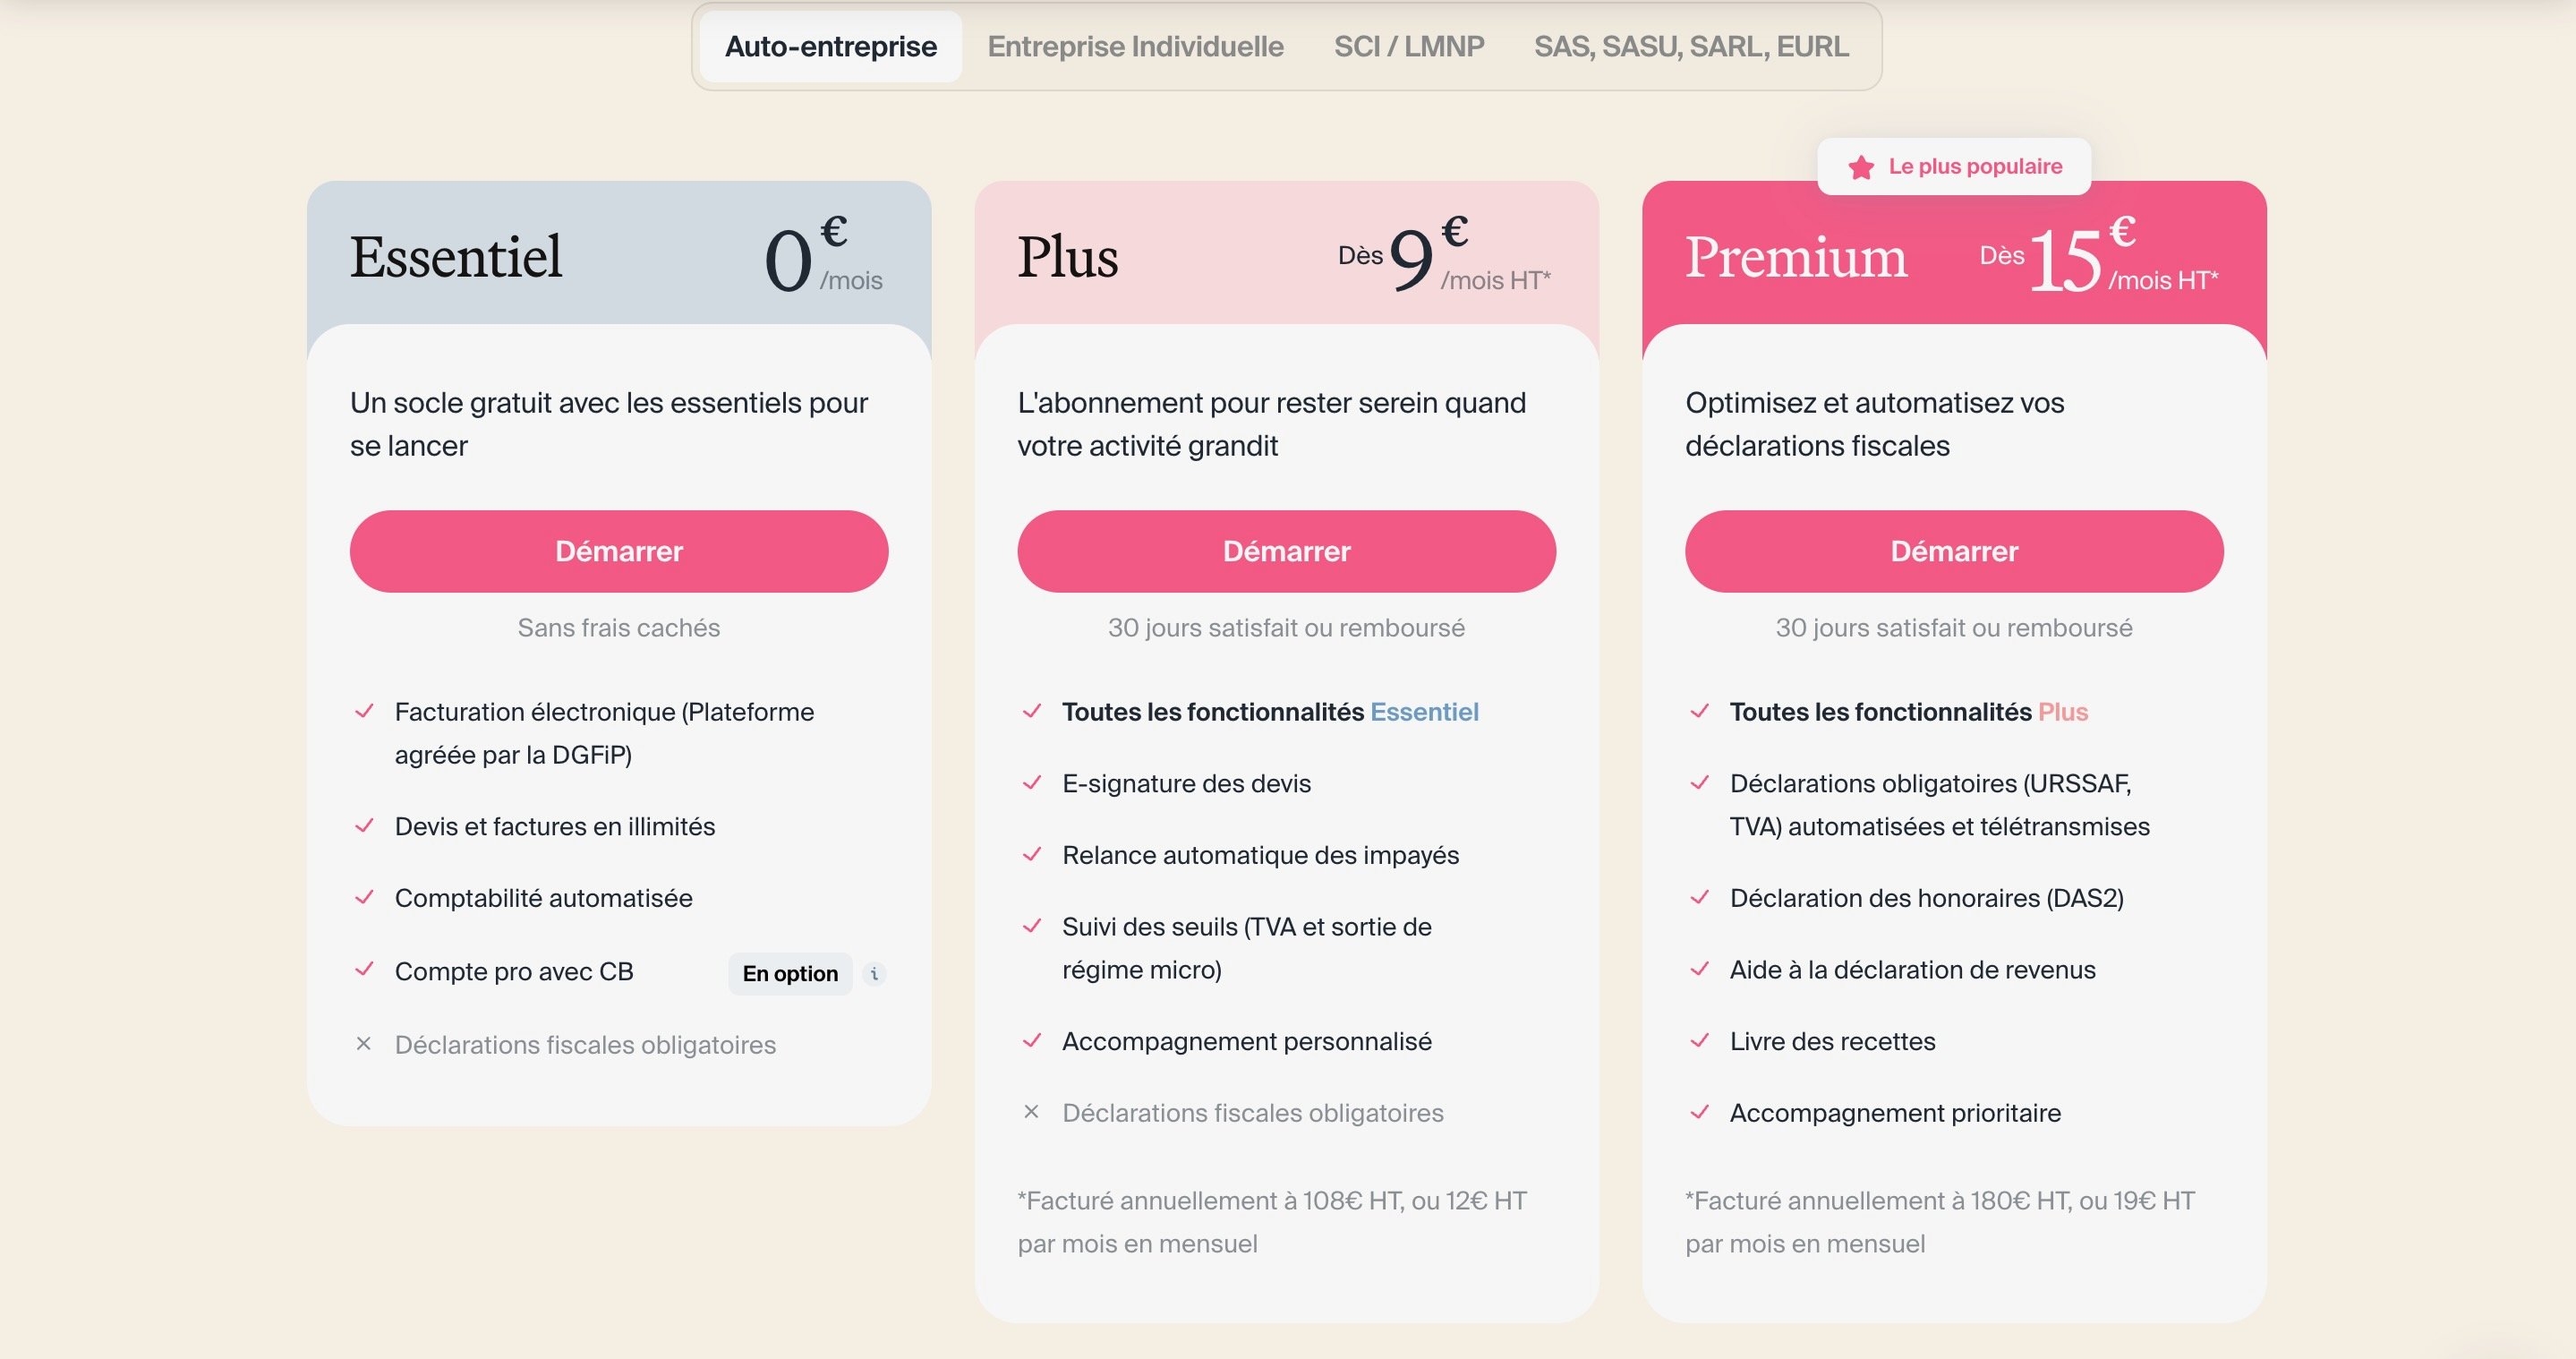Click the En option badge for Compte pro
The height and width of the screenshot is (1359, 2576).
tap(790, 973)
